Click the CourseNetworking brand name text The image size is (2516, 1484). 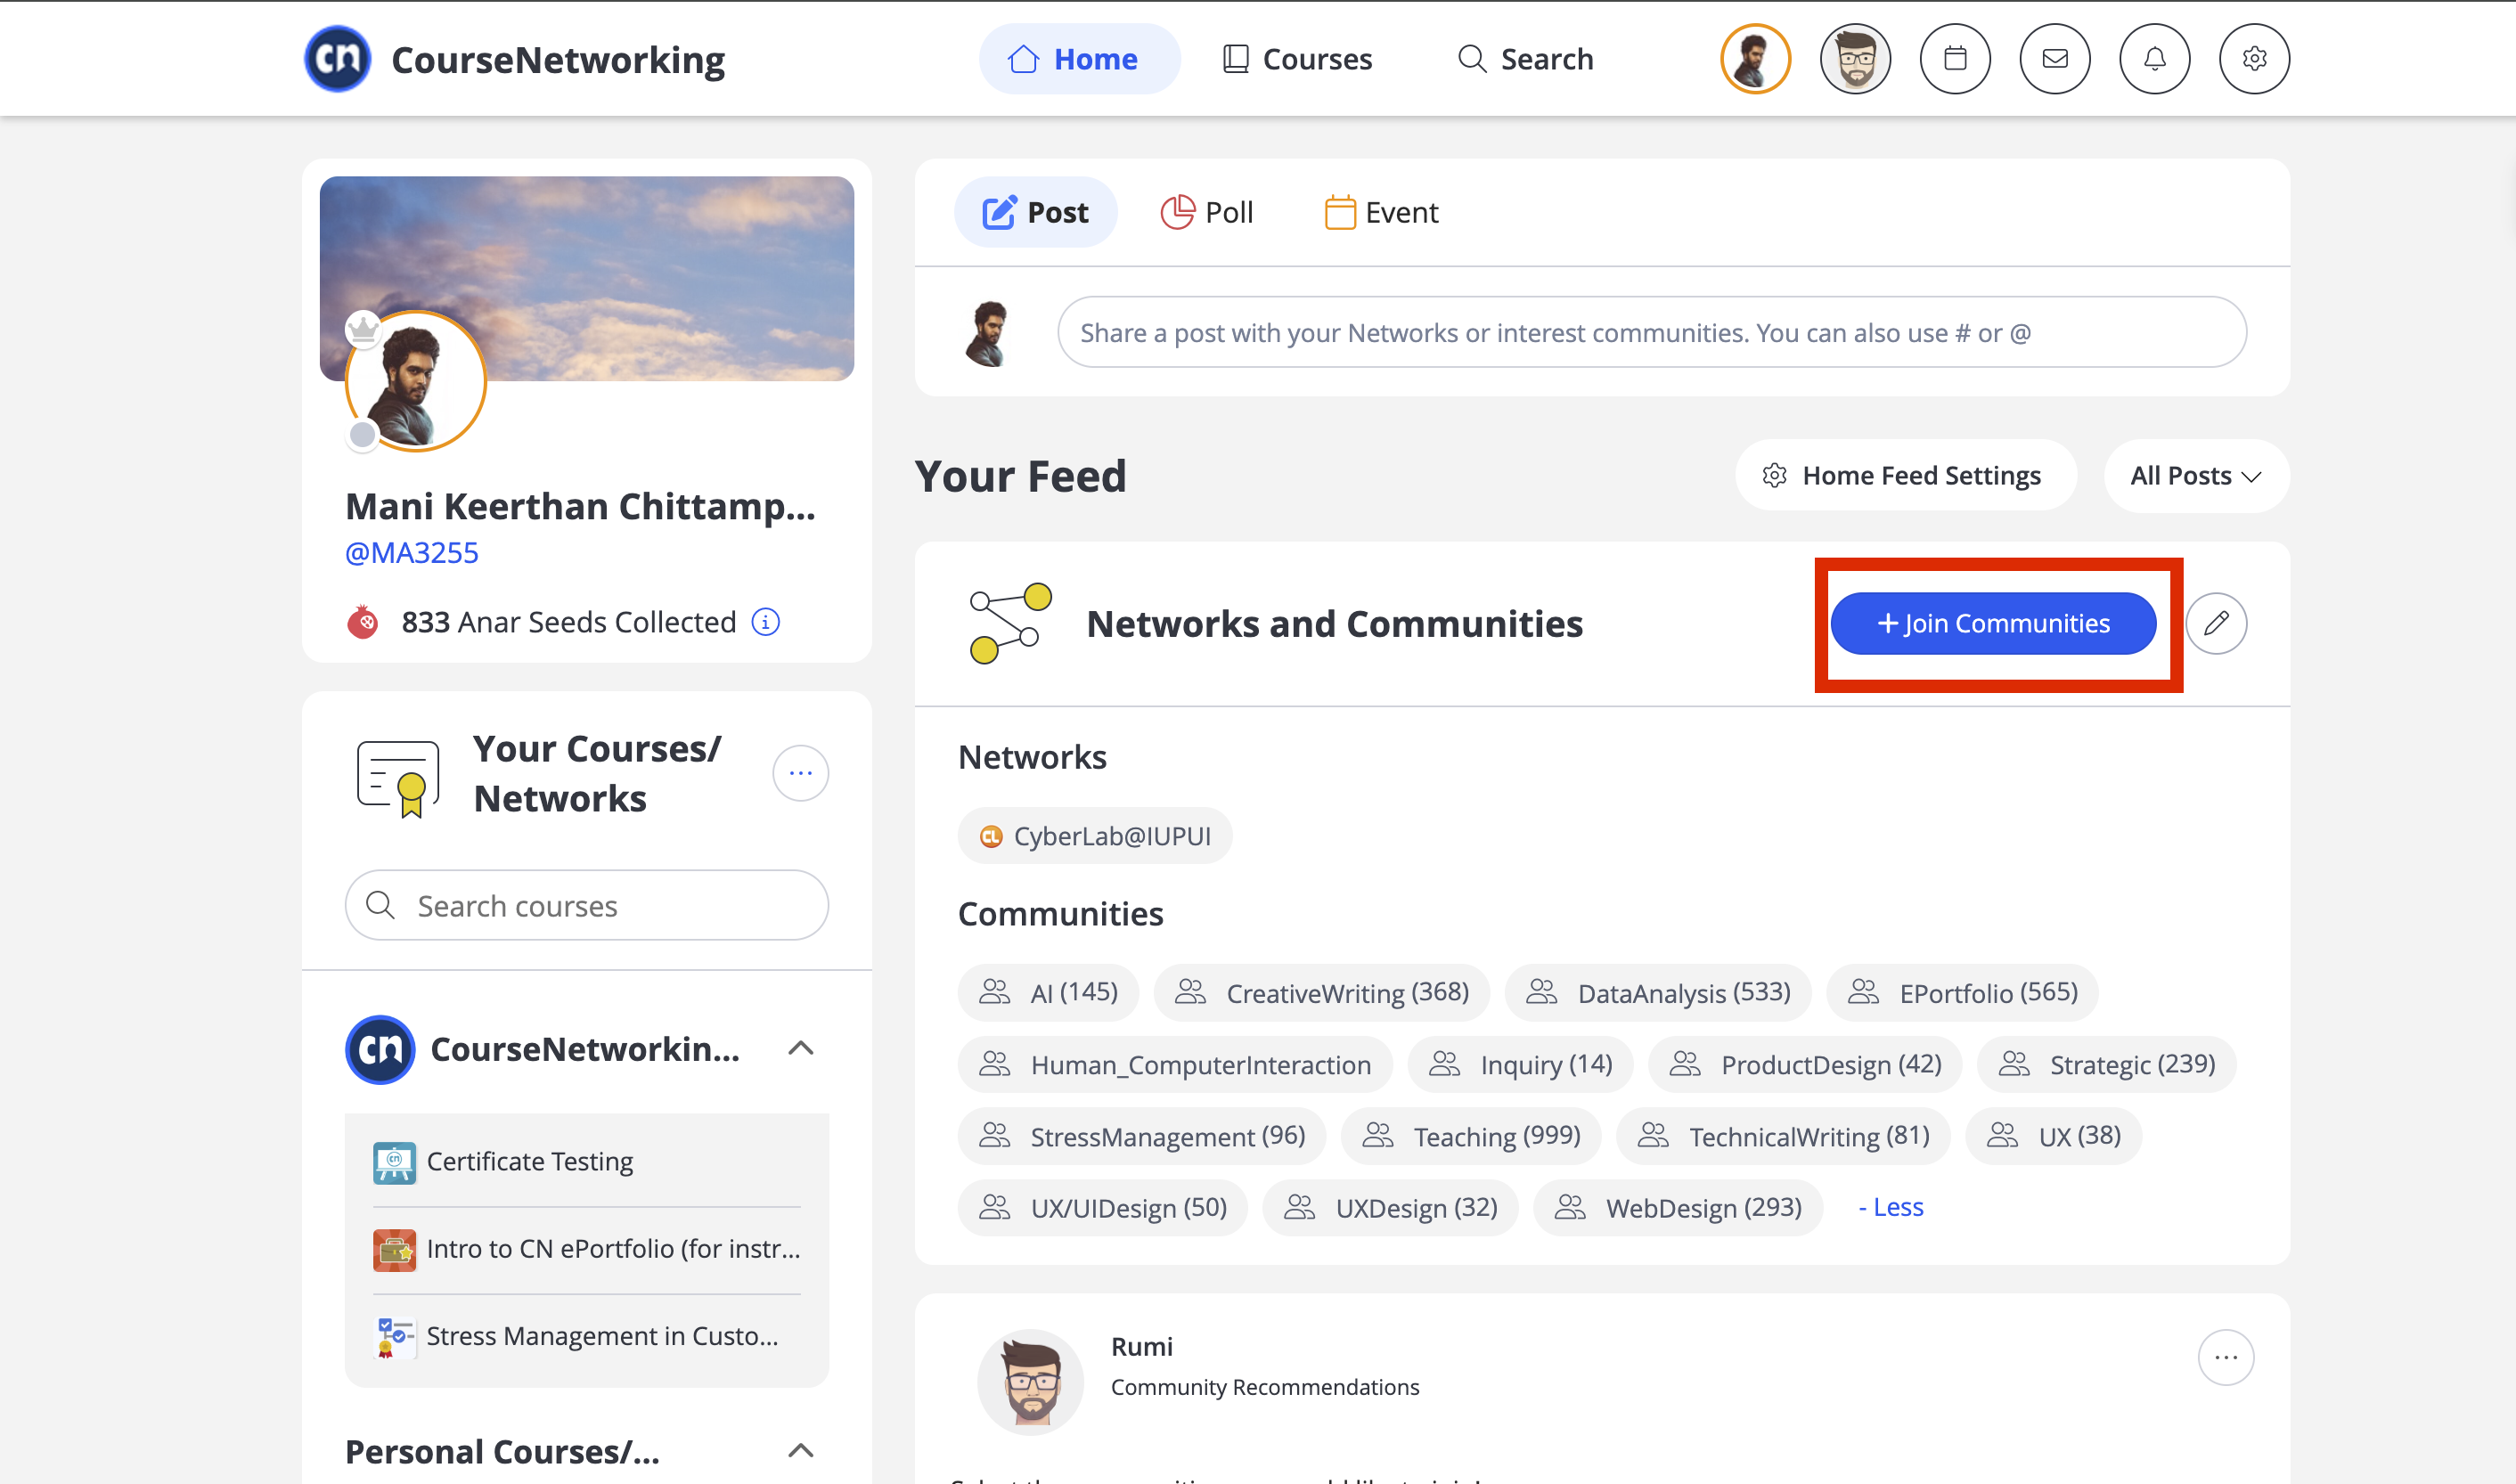558,59
